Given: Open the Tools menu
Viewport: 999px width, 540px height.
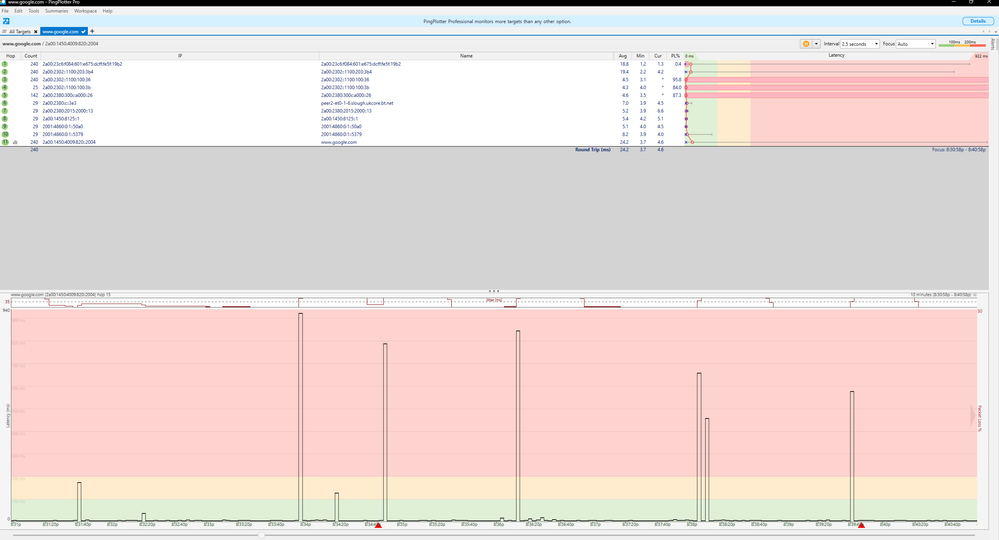Looking at the screenshot, I should (x=34, y=11).
